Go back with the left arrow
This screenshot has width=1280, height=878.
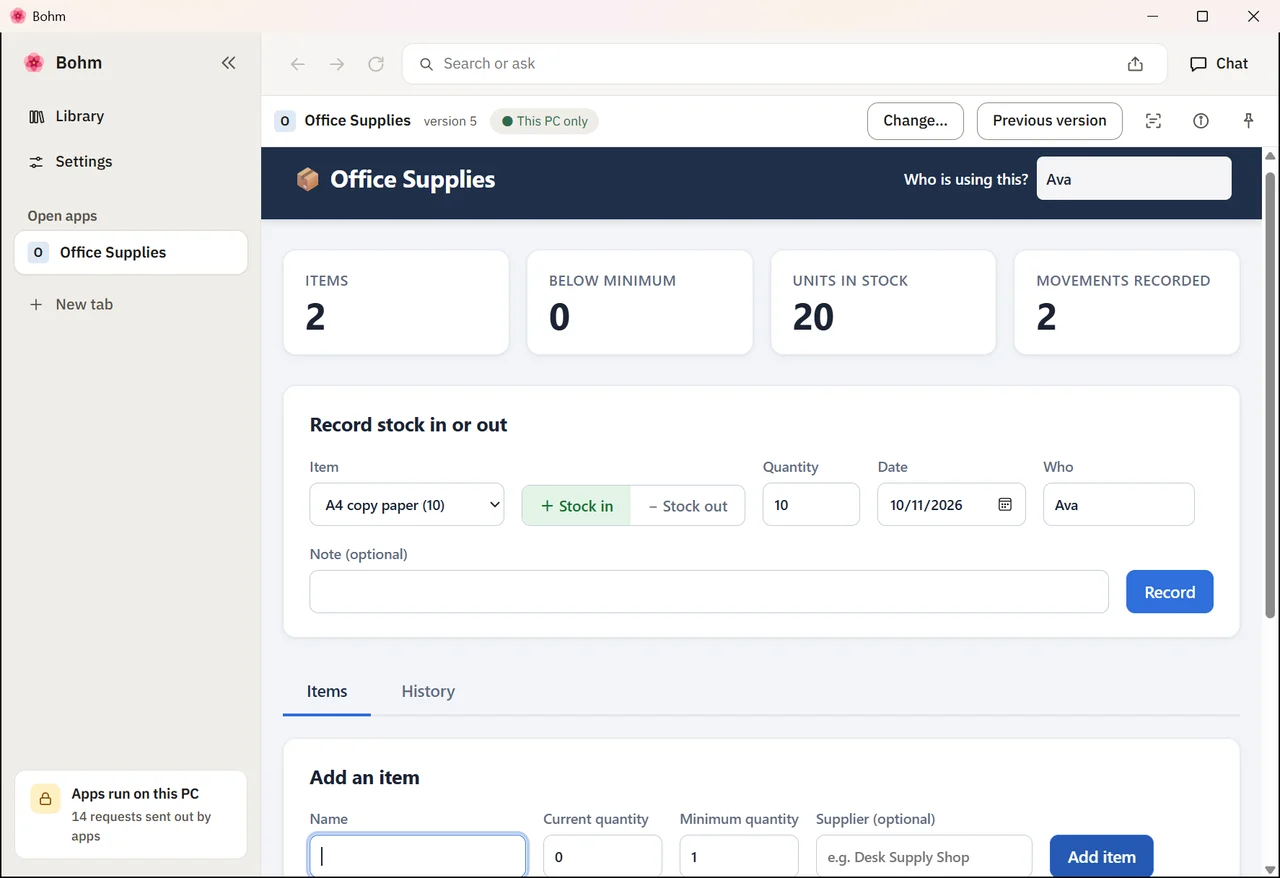pos(298,64)
